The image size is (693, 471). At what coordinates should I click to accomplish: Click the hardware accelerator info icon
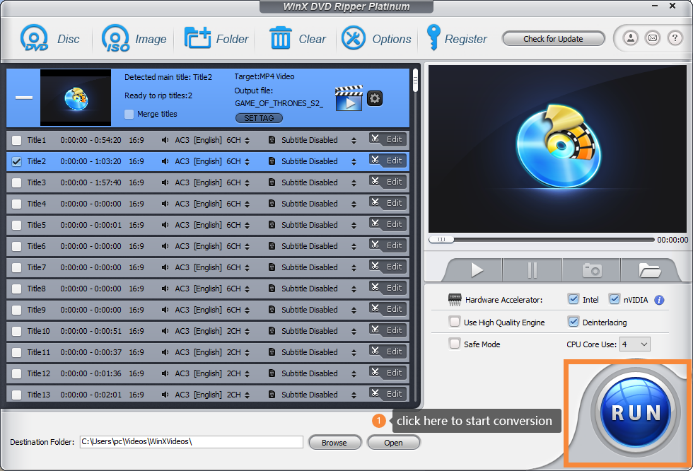pyautogui.click(x=659, y=300)
